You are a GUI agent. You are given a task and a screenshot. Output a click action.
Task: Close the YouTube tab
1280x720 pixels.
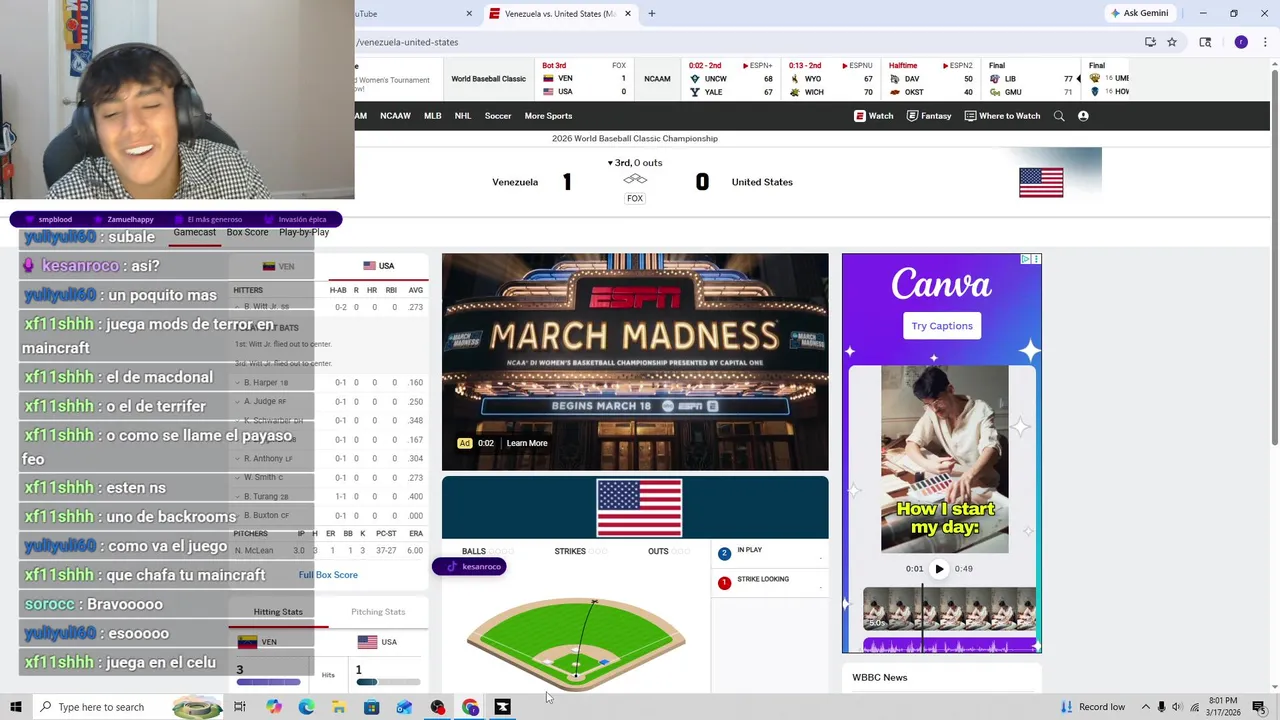click(469, 14)
